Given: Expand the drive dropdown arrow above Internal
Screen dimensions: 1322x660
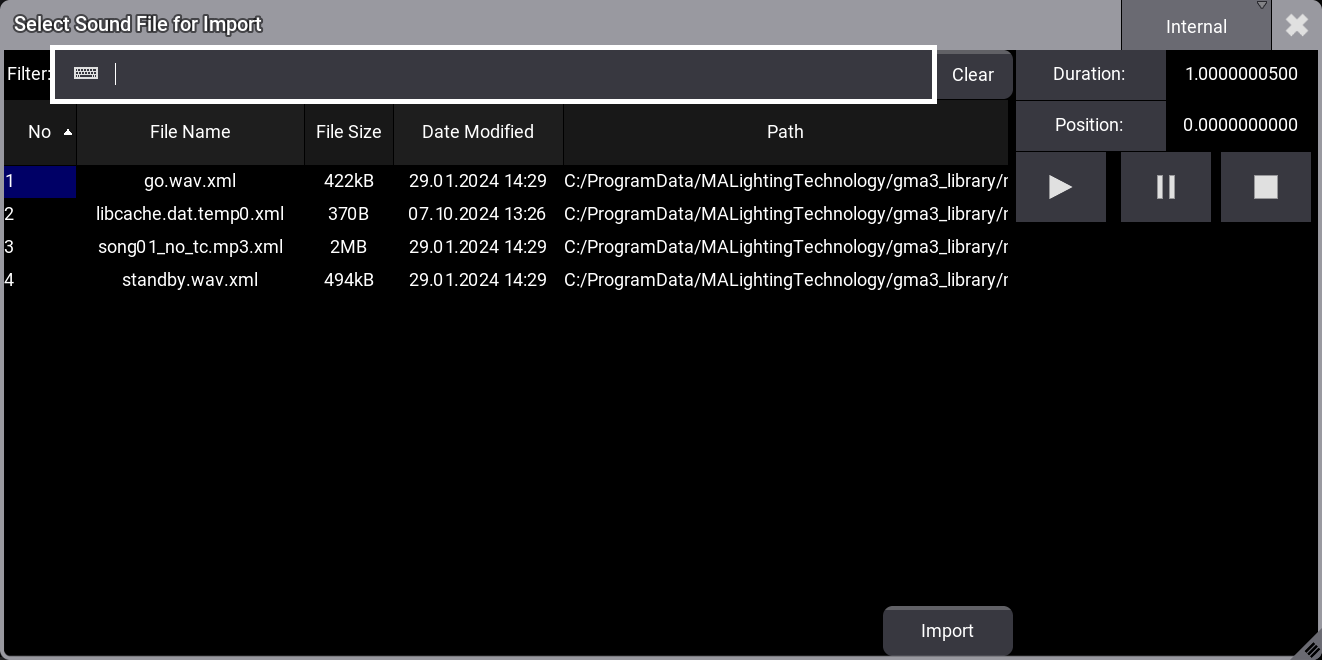Looking at the screenshot, I should tap(1262, 5).
